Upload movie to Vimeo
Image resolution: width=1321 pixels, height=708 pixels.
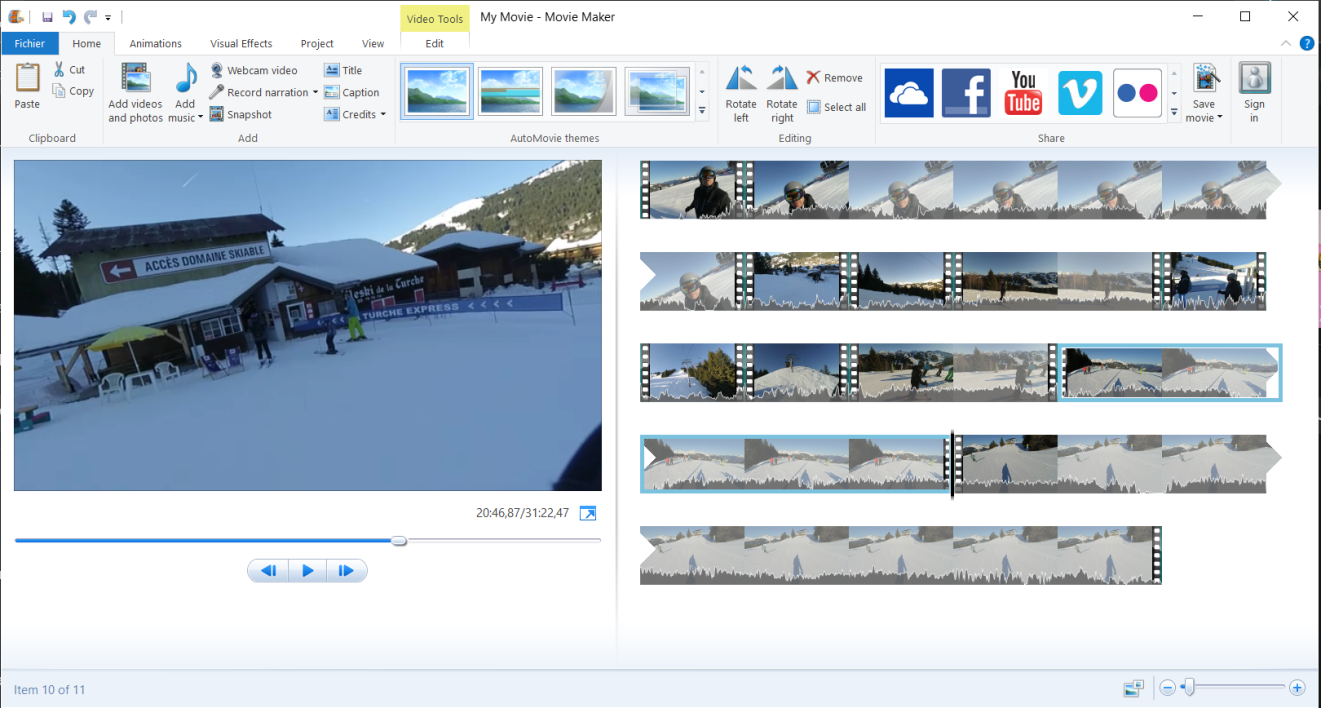(x=1080, y=93)
